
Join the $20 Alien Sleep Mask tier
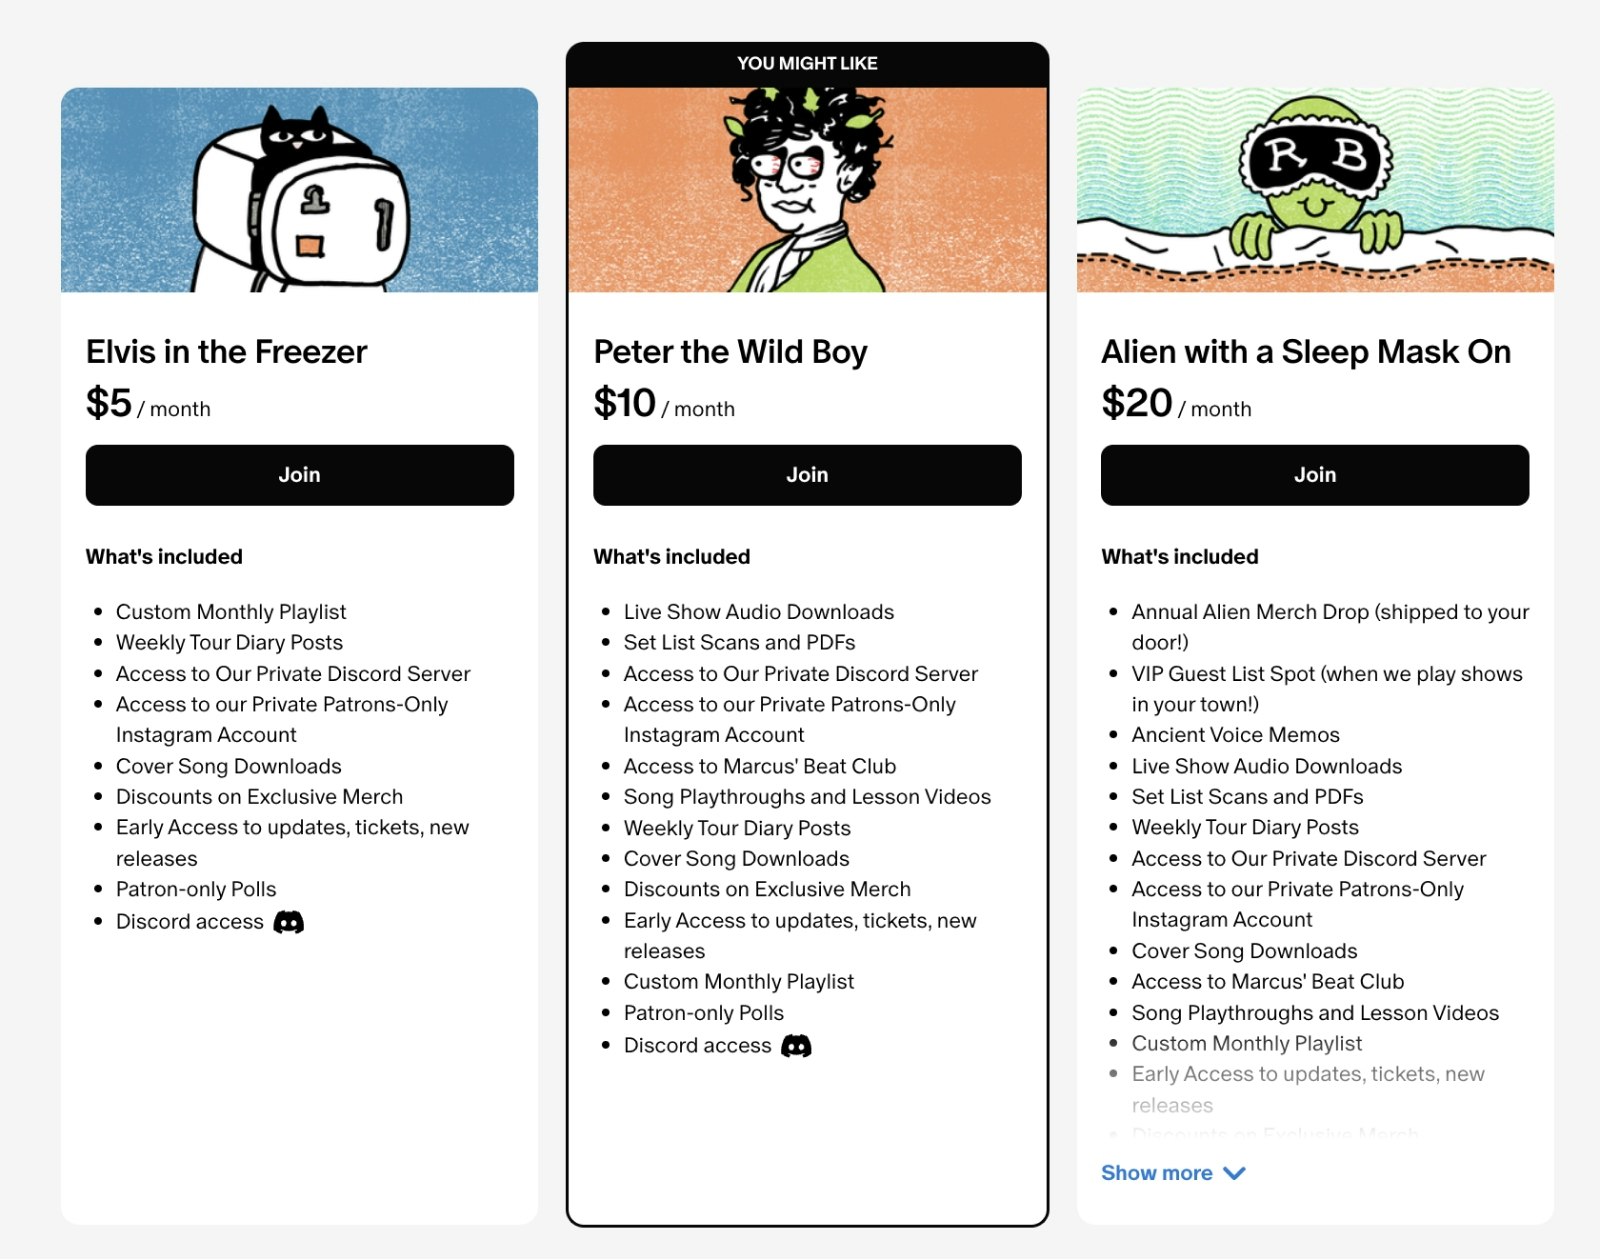pyautogui.click(x=1314, y=475)
